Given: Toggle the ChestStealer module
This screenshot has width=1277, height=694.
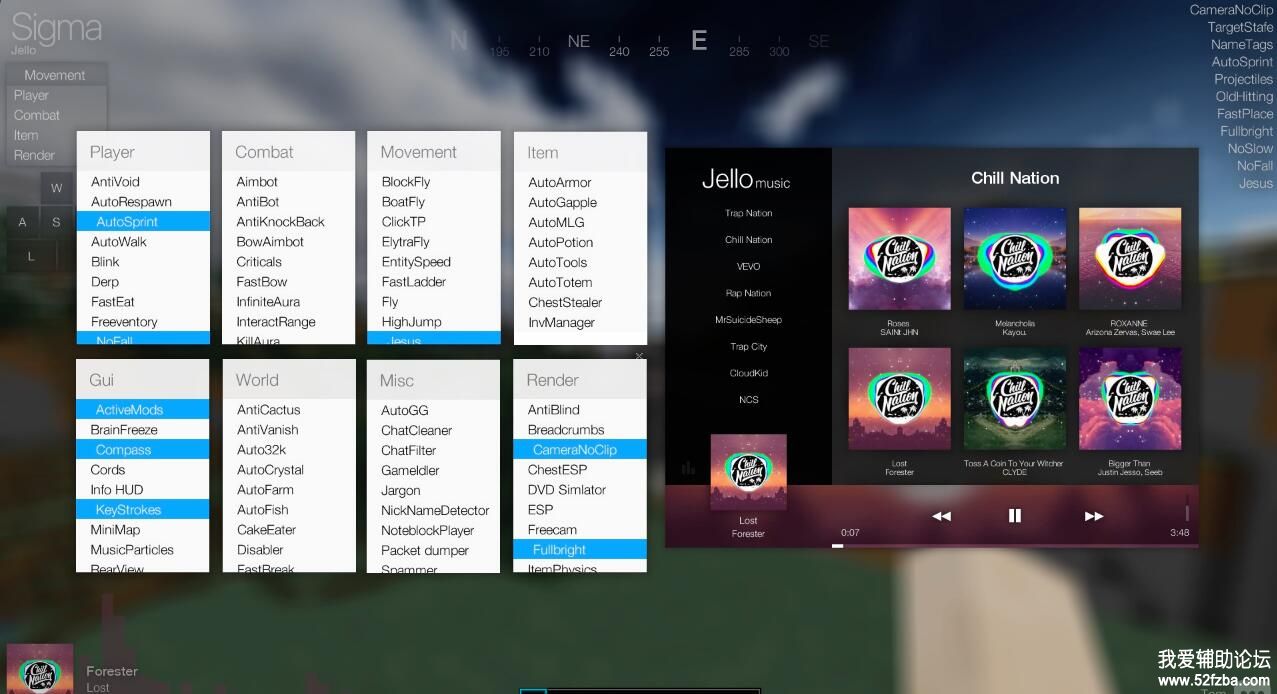Looking at the screenshot, I should tap(580, 303).
